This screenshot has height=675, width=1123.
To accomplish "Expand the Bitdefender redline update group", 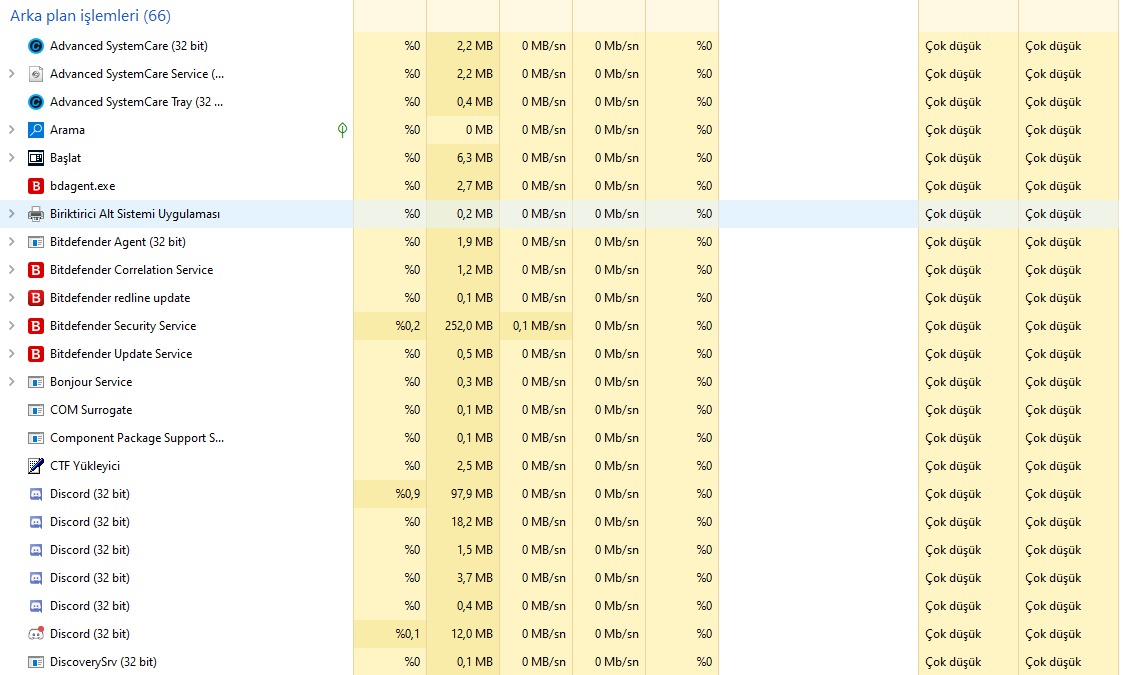I will pos(11,297).
